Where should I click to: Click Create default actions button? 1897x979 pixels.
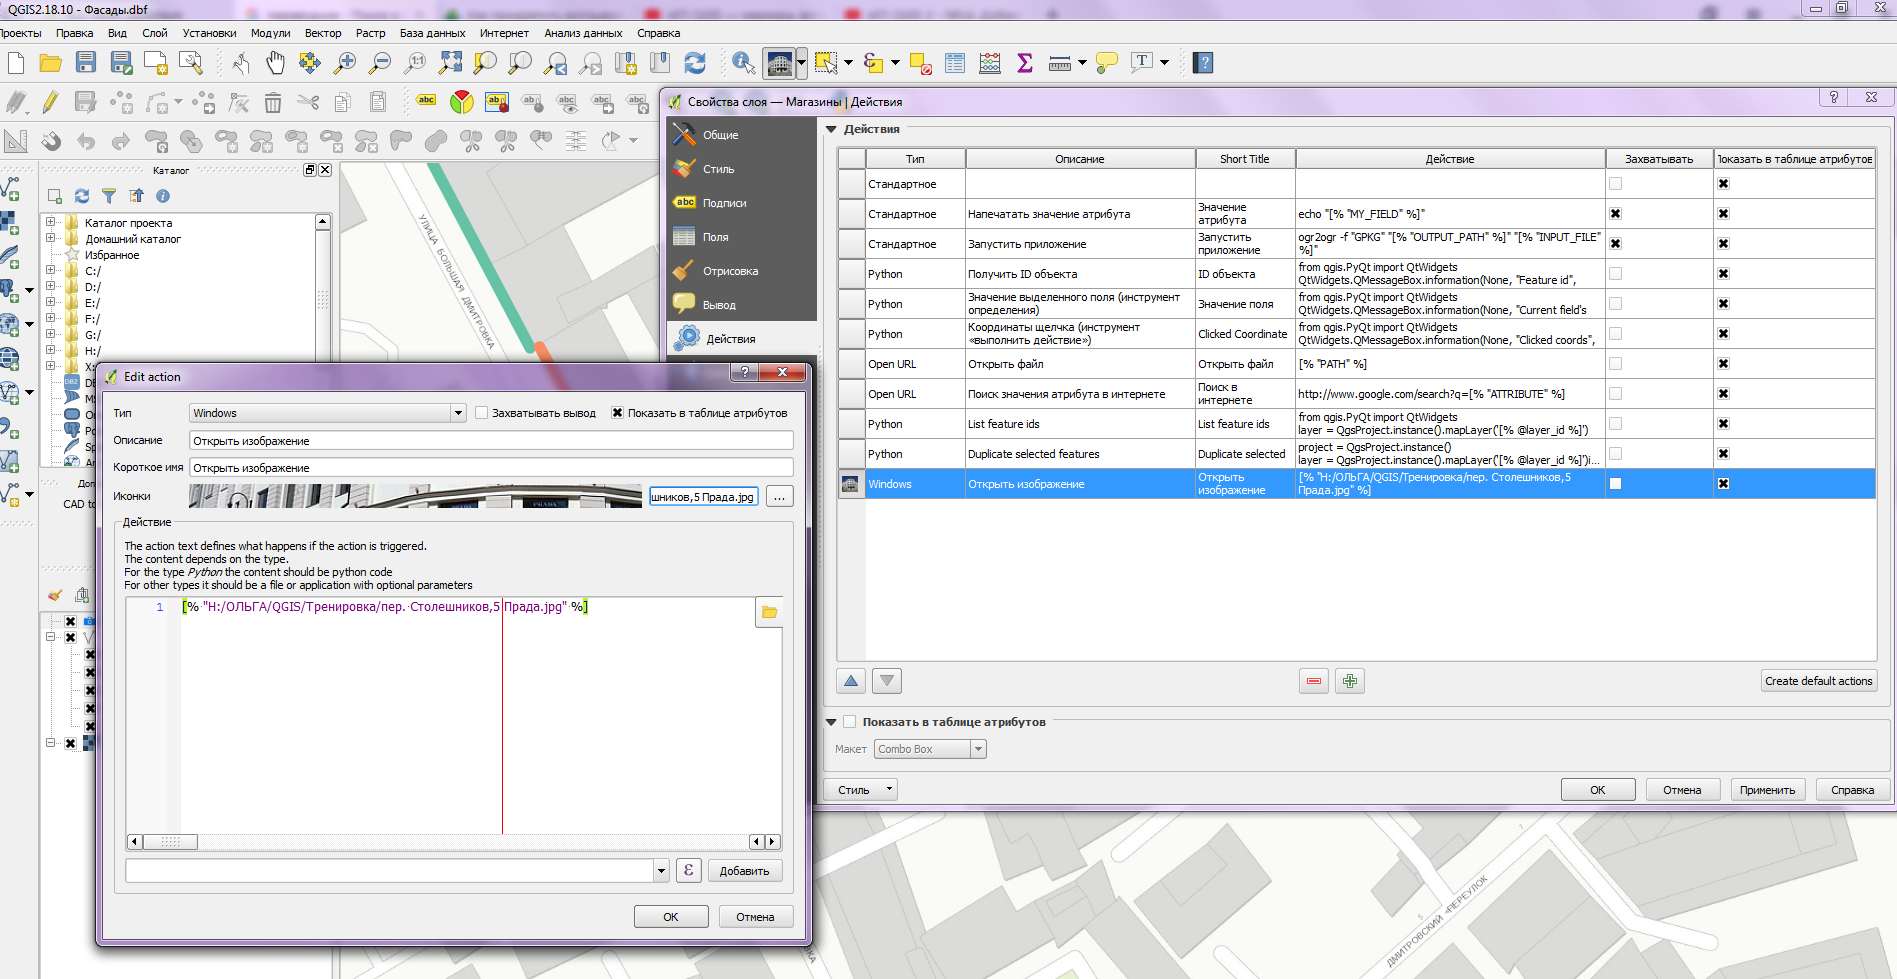(1818, 681)
